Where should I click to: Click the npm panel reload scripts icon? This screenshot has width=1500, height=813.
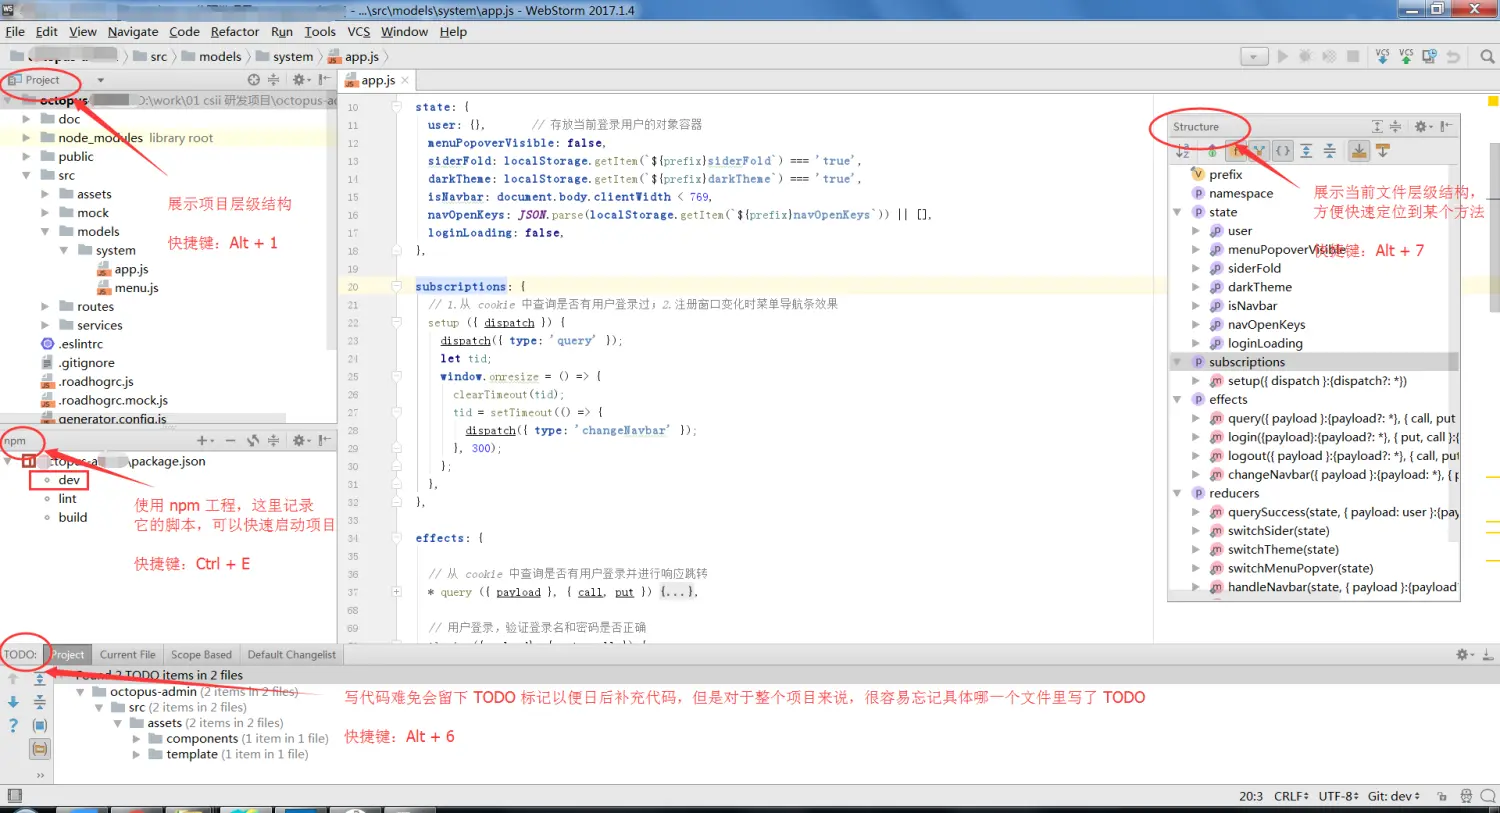pos(253,440)
